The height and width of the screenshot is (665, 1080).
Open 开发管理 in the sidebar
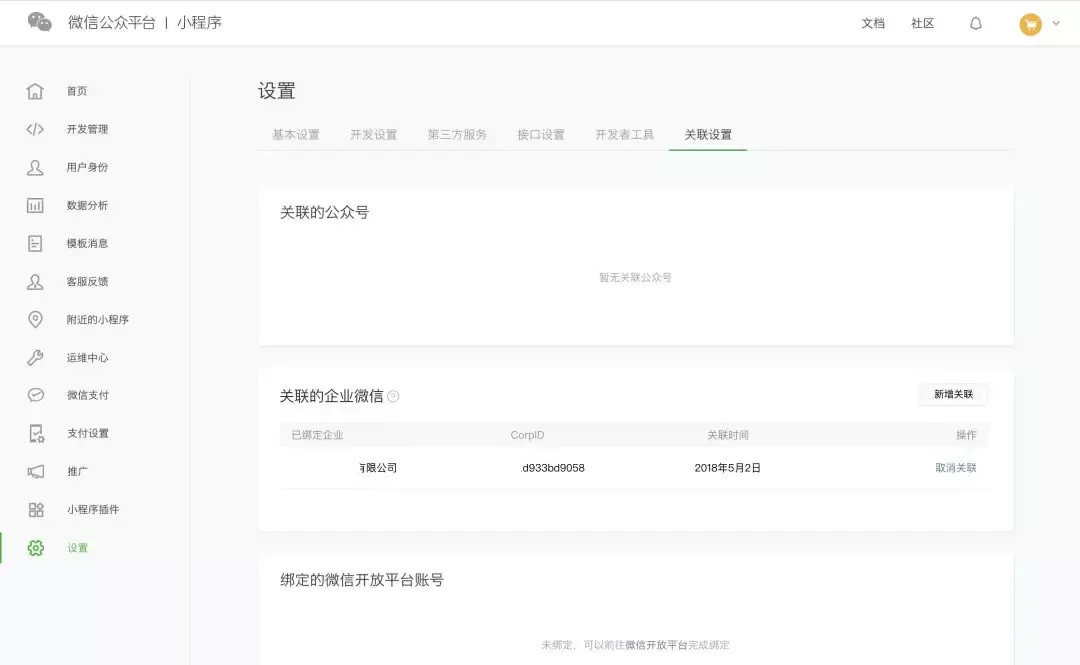point(87,129)
